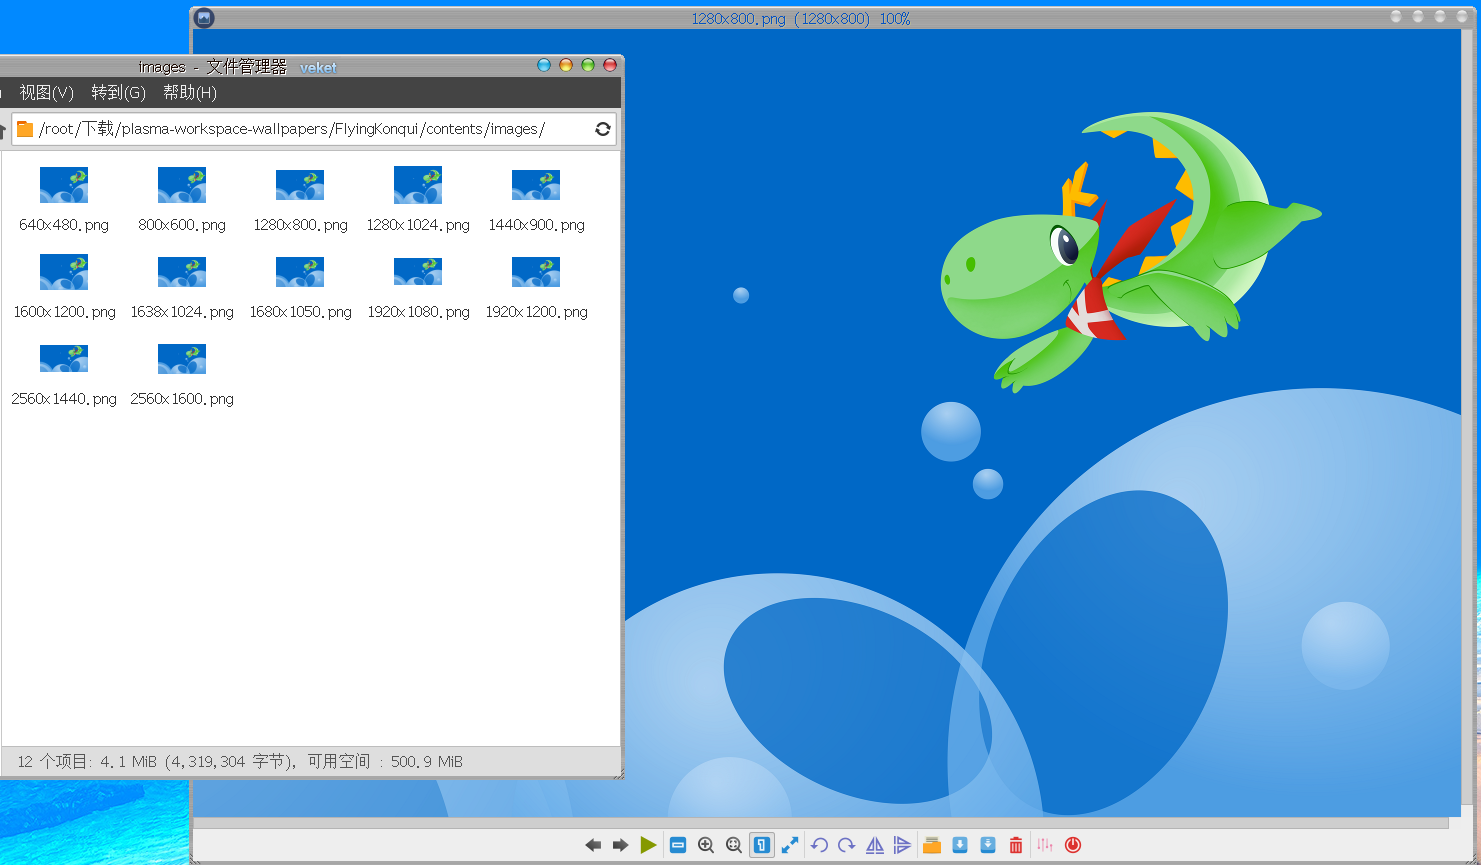1481x865 pixels.
Task: Close file manager with red round button
Action: (610, 65)
